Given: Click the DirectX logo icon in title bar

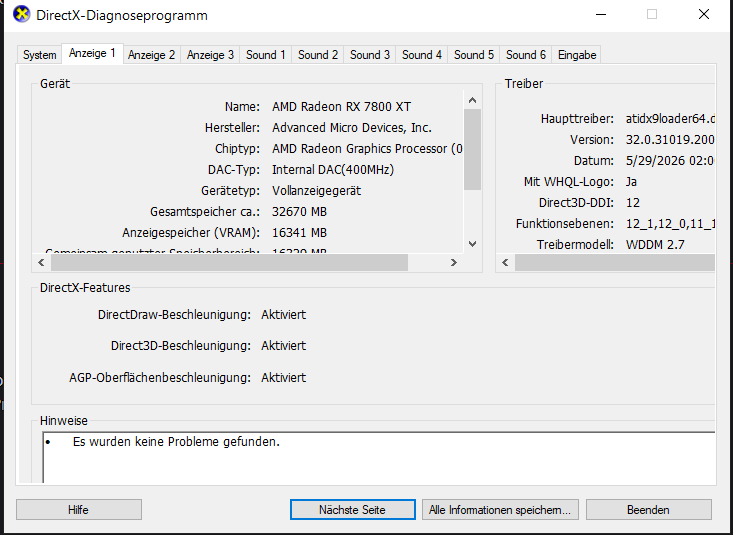Looking at the screenshot, I should [22, 14].
